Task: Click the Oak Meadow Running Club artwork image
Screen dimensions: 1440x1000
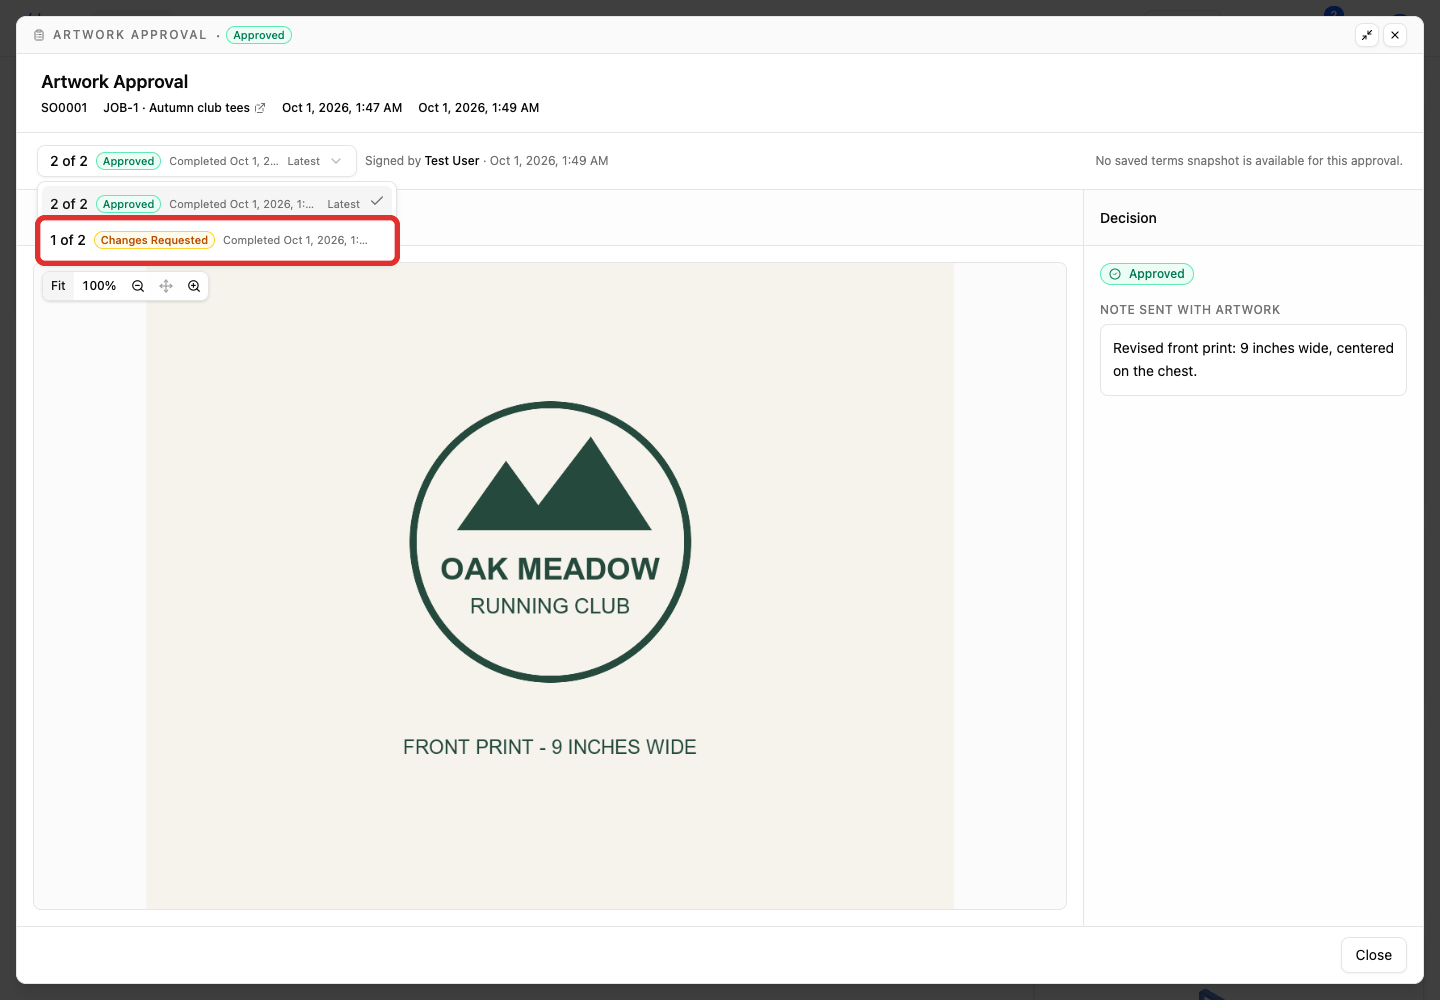Action: 550,586
